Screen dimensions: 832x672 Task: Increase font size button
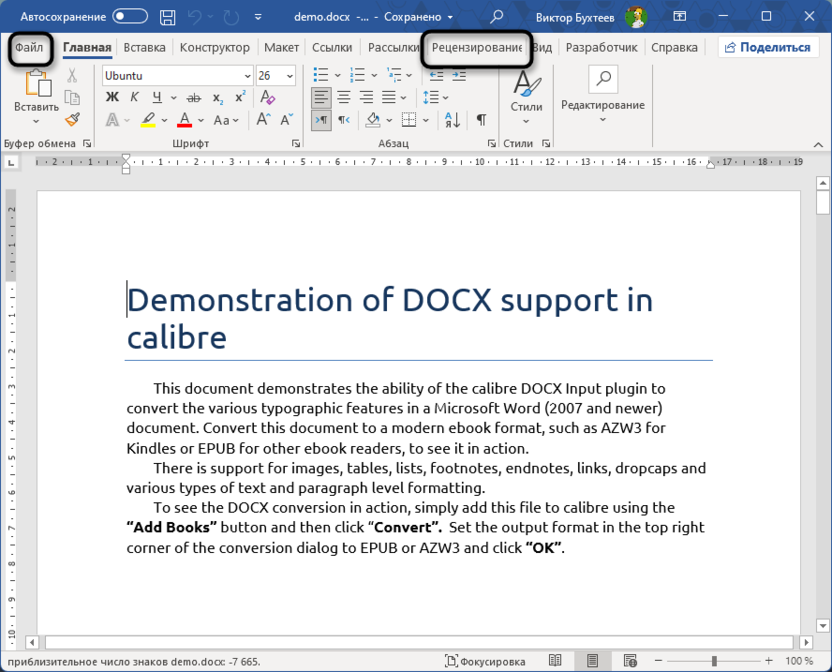(264, 119)
